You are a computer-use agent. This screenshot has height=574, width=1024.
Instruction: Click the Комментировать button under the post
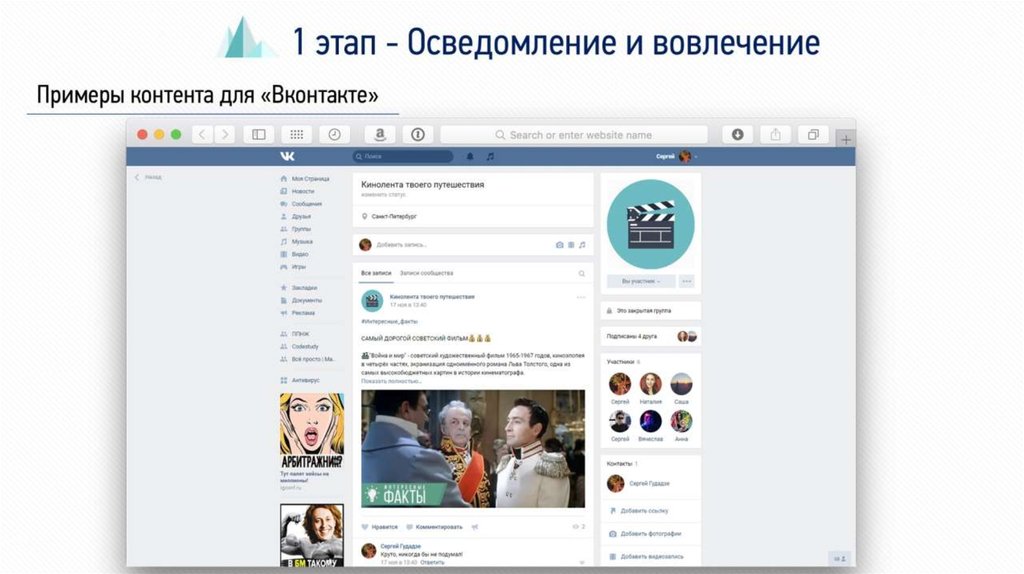coord(438,526)
